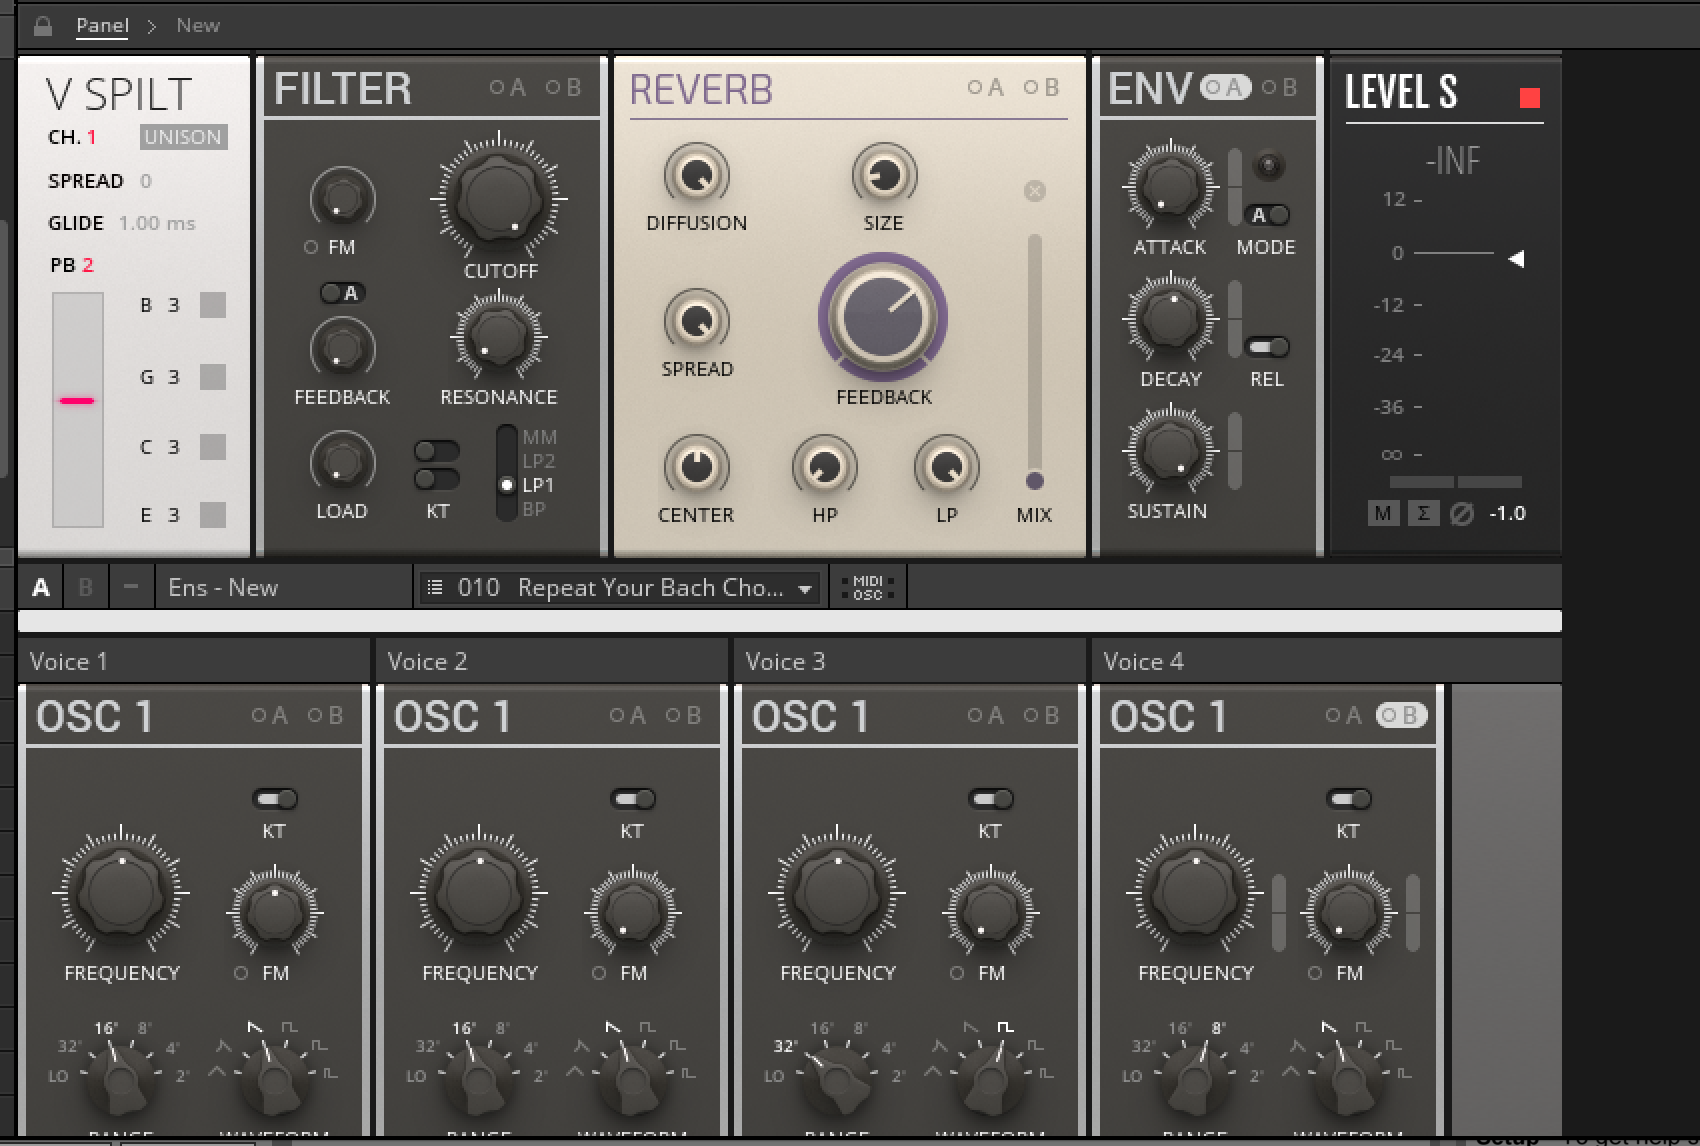Switch to snapshot tab A
The height and width of the screenshot is (1146, 1700).
[x=41, y=587]
